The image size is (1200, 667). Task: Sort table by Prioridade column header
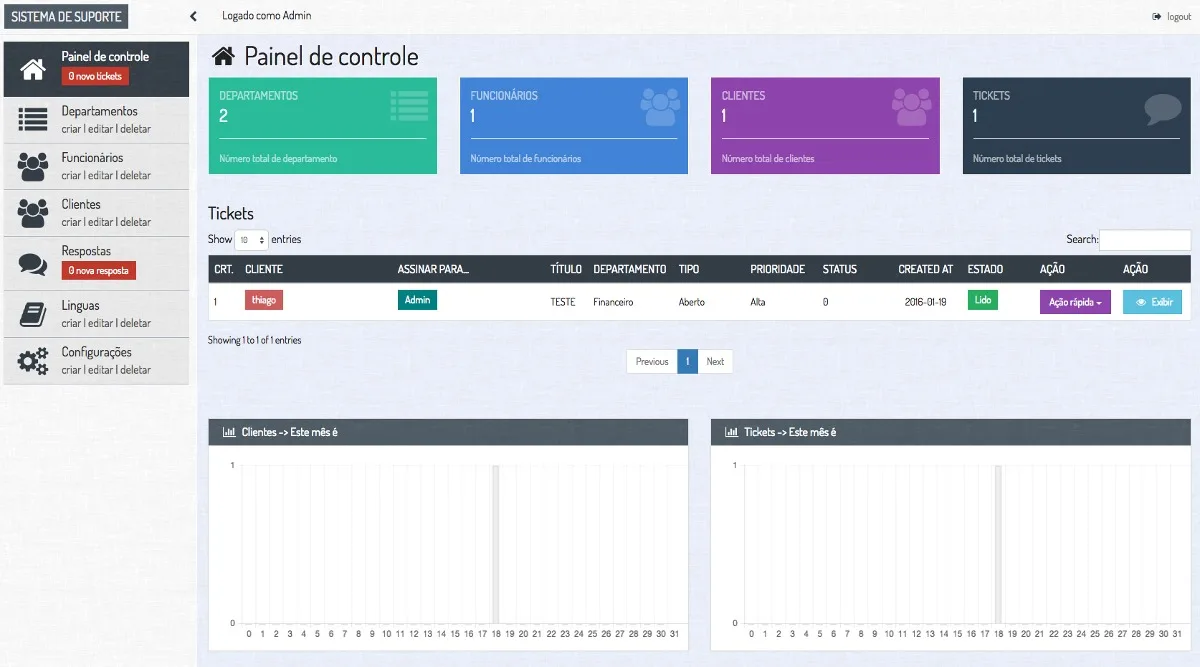click(x=777, y=269)
